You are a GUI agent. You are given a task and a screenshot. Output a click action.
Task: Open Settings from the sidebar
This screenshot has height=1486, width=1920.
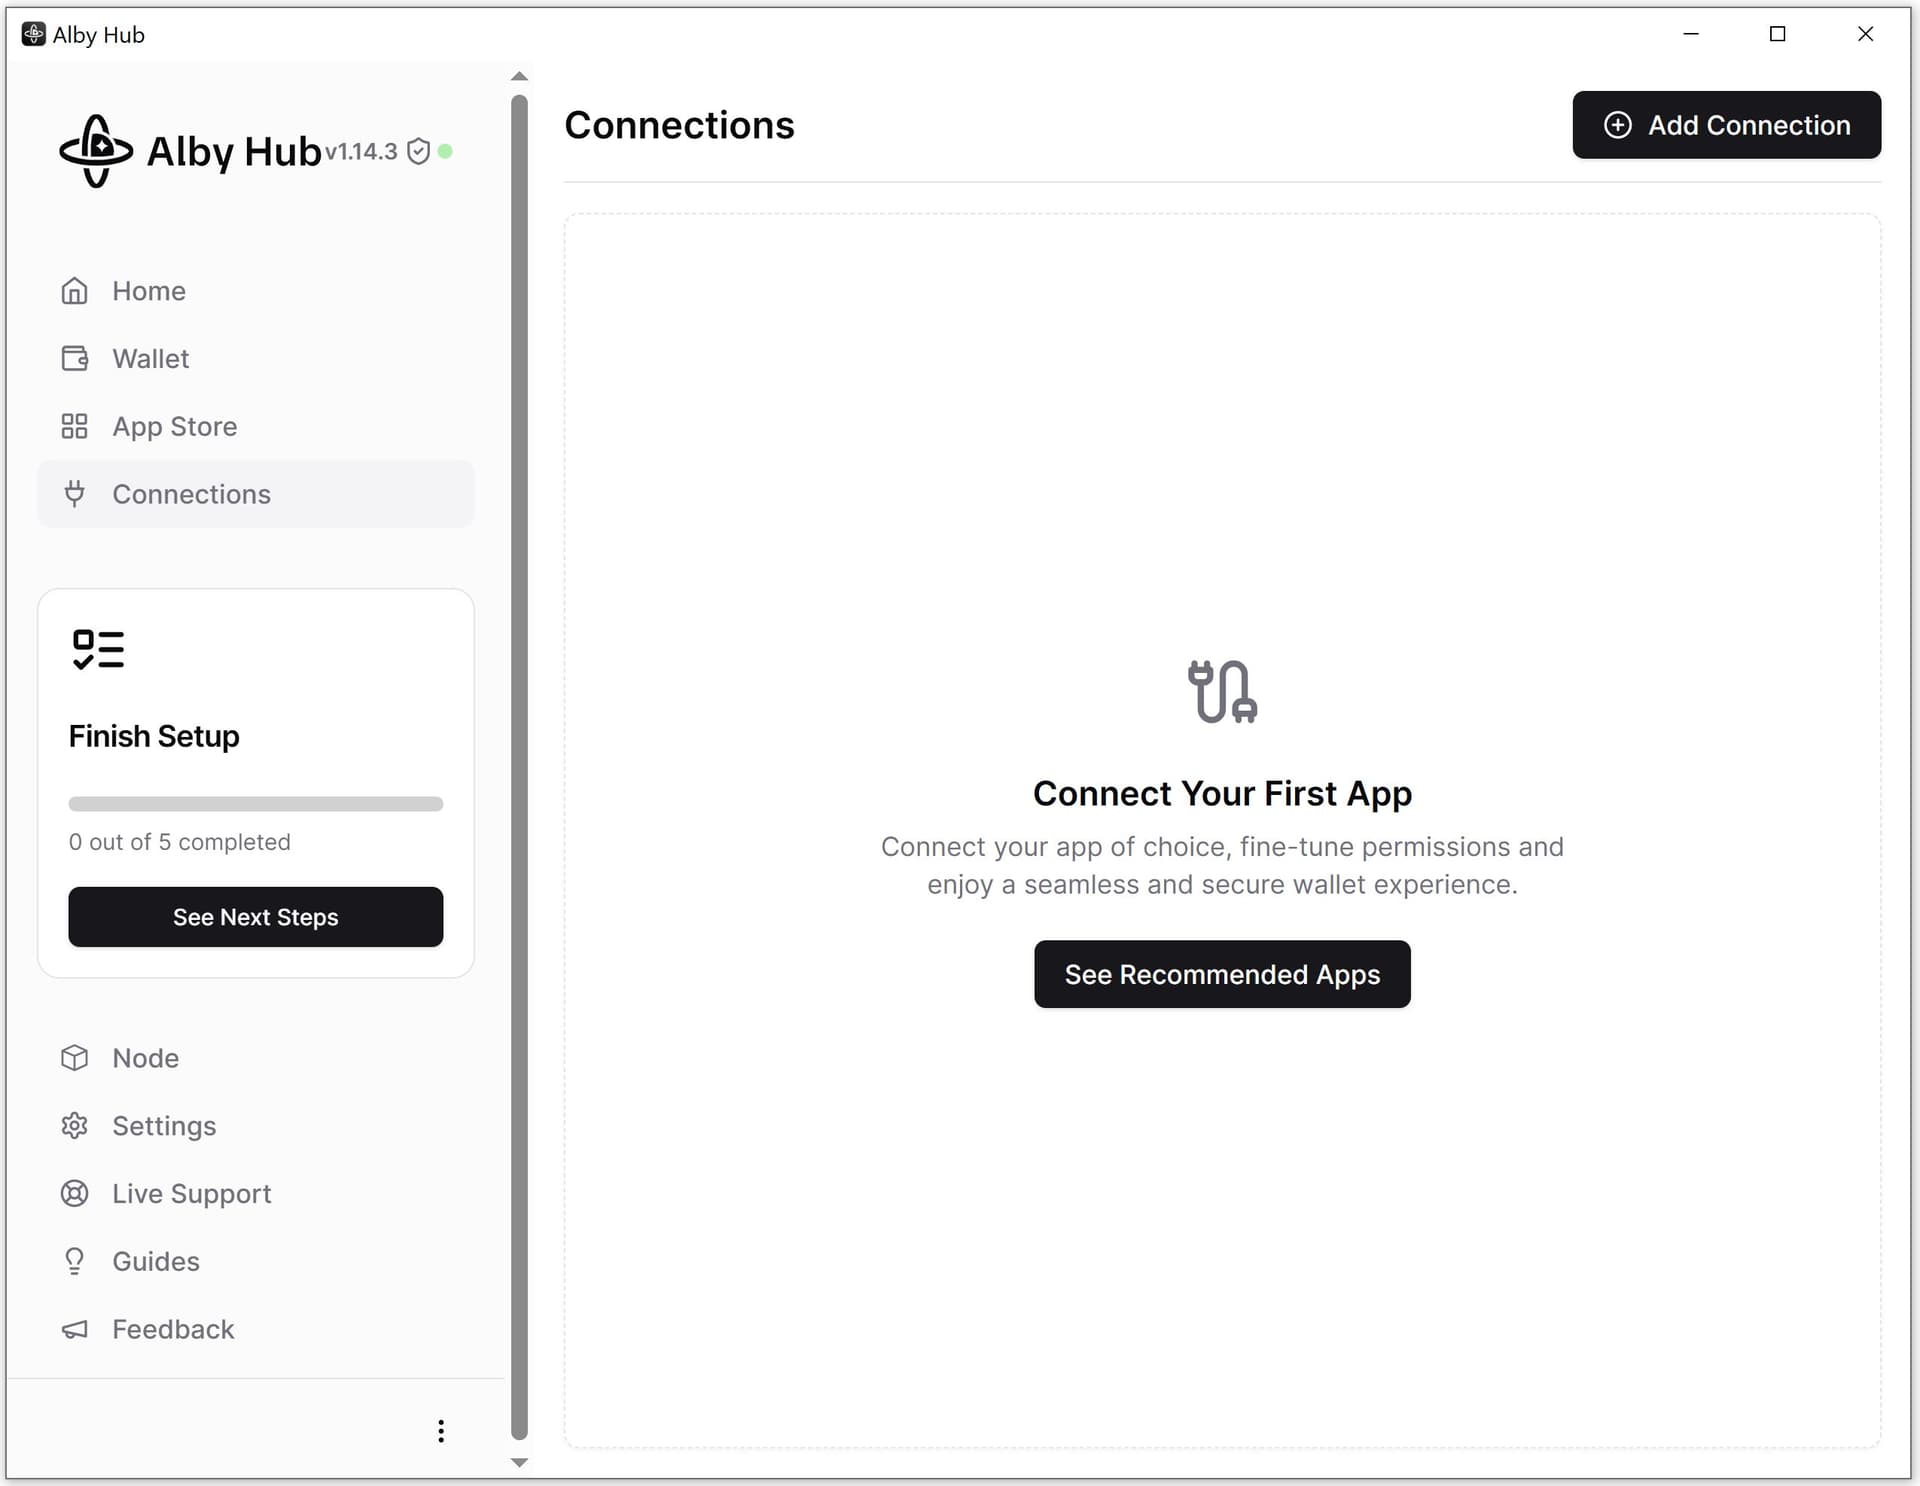click(256, 1126)
